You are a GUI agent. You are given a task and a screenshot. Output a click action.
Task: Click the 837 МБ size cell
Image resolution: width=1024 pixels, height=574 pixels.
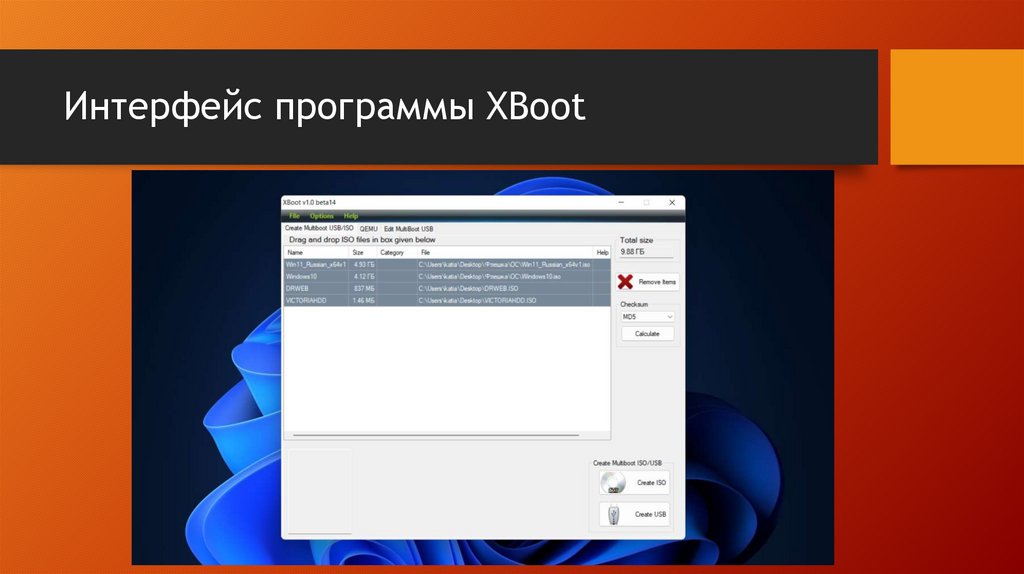tap(364, 288)
